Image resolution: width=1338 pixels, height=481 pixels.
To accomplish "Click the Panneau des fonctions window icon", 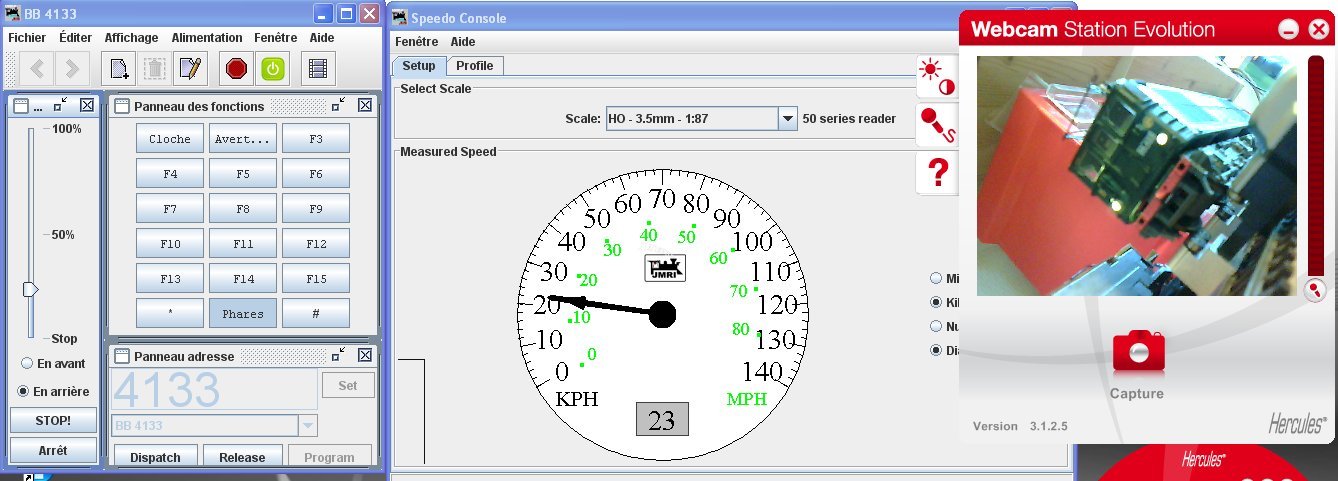I will [x=122, y=105].
